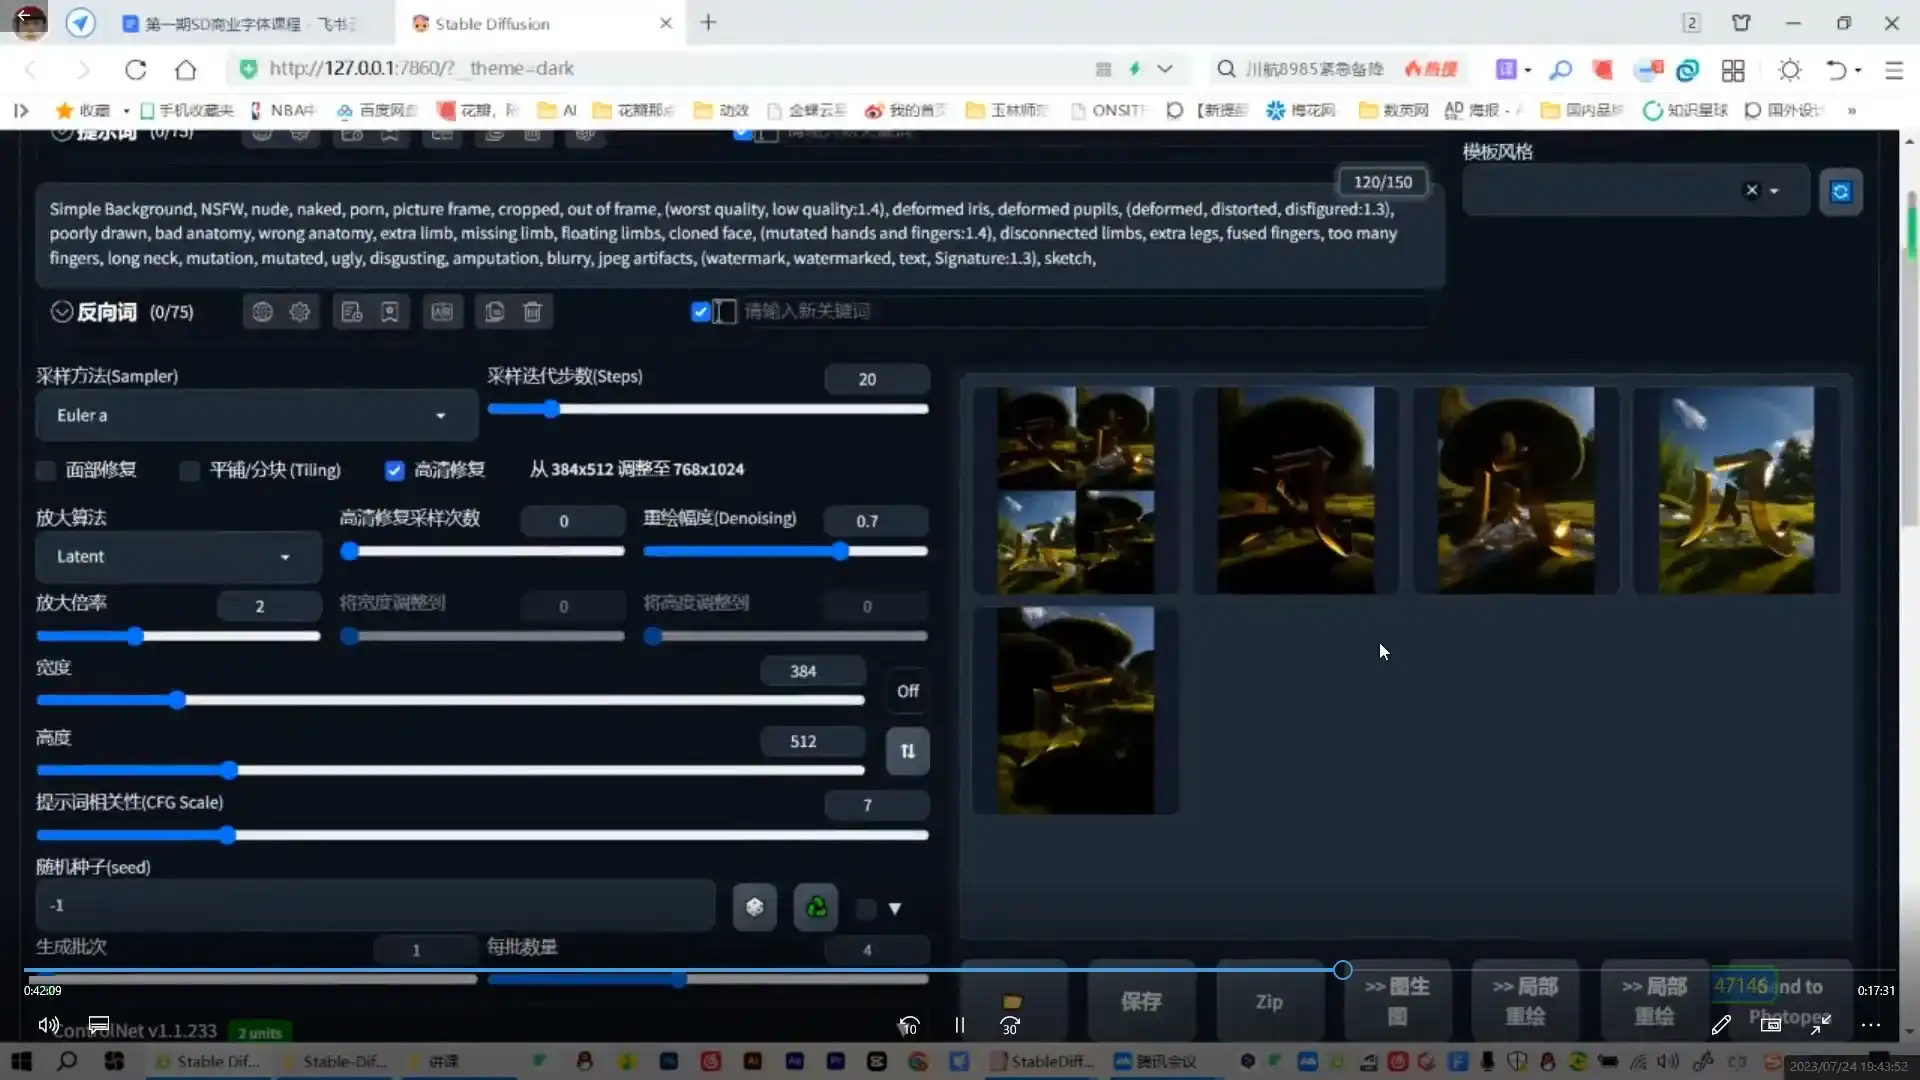Click the green recycle seed icon
The height and width of the screenshot is (1080, 1920).
click(816, 907)
